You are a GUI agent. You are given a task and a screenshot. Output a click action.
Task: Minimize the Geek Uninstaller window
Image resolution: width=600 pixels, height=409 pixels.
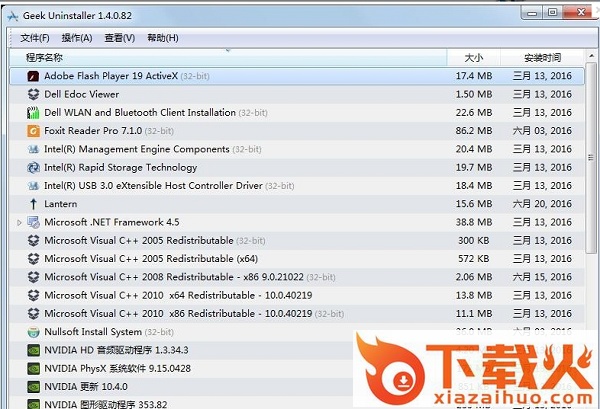pos(532,13)
